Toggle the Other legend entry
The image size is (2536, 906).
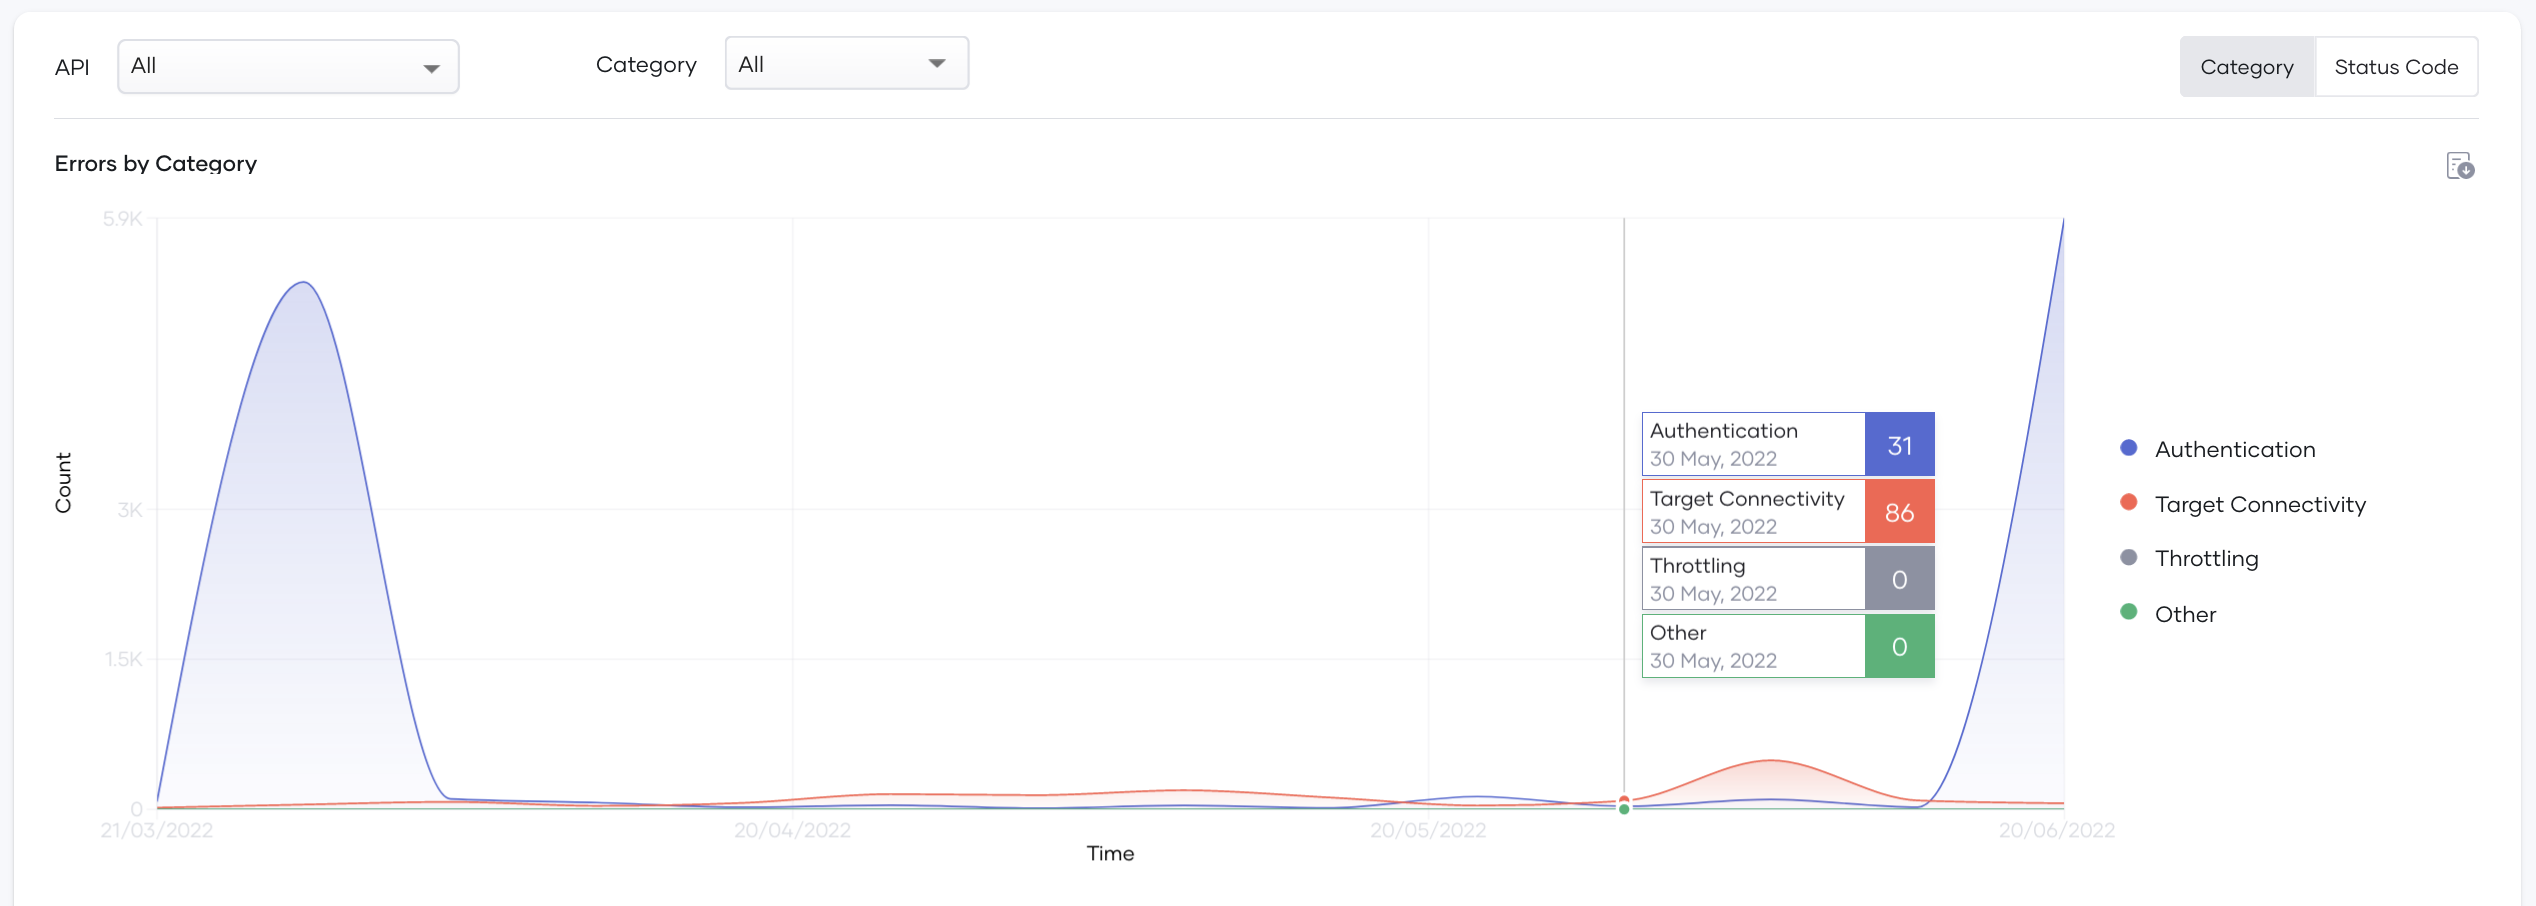coord(2168,614)
